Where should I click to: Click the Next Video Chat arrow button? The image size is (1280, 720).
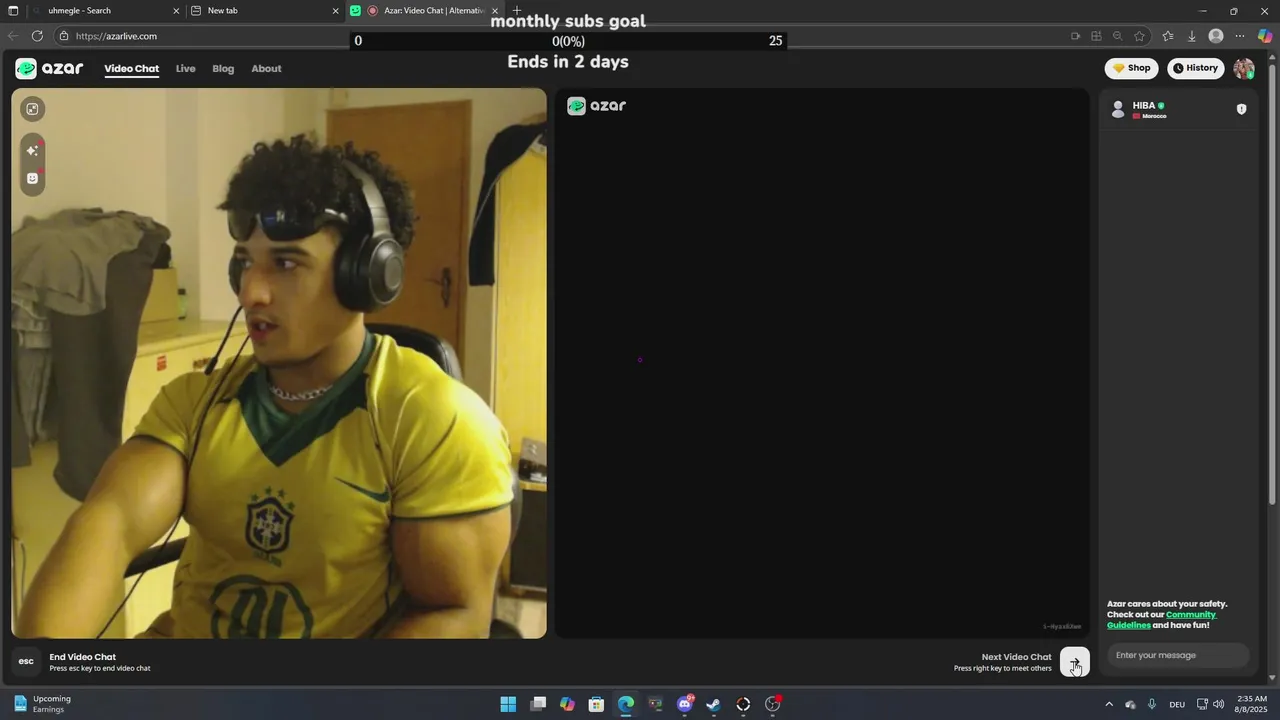click(x=1075, y=662)
